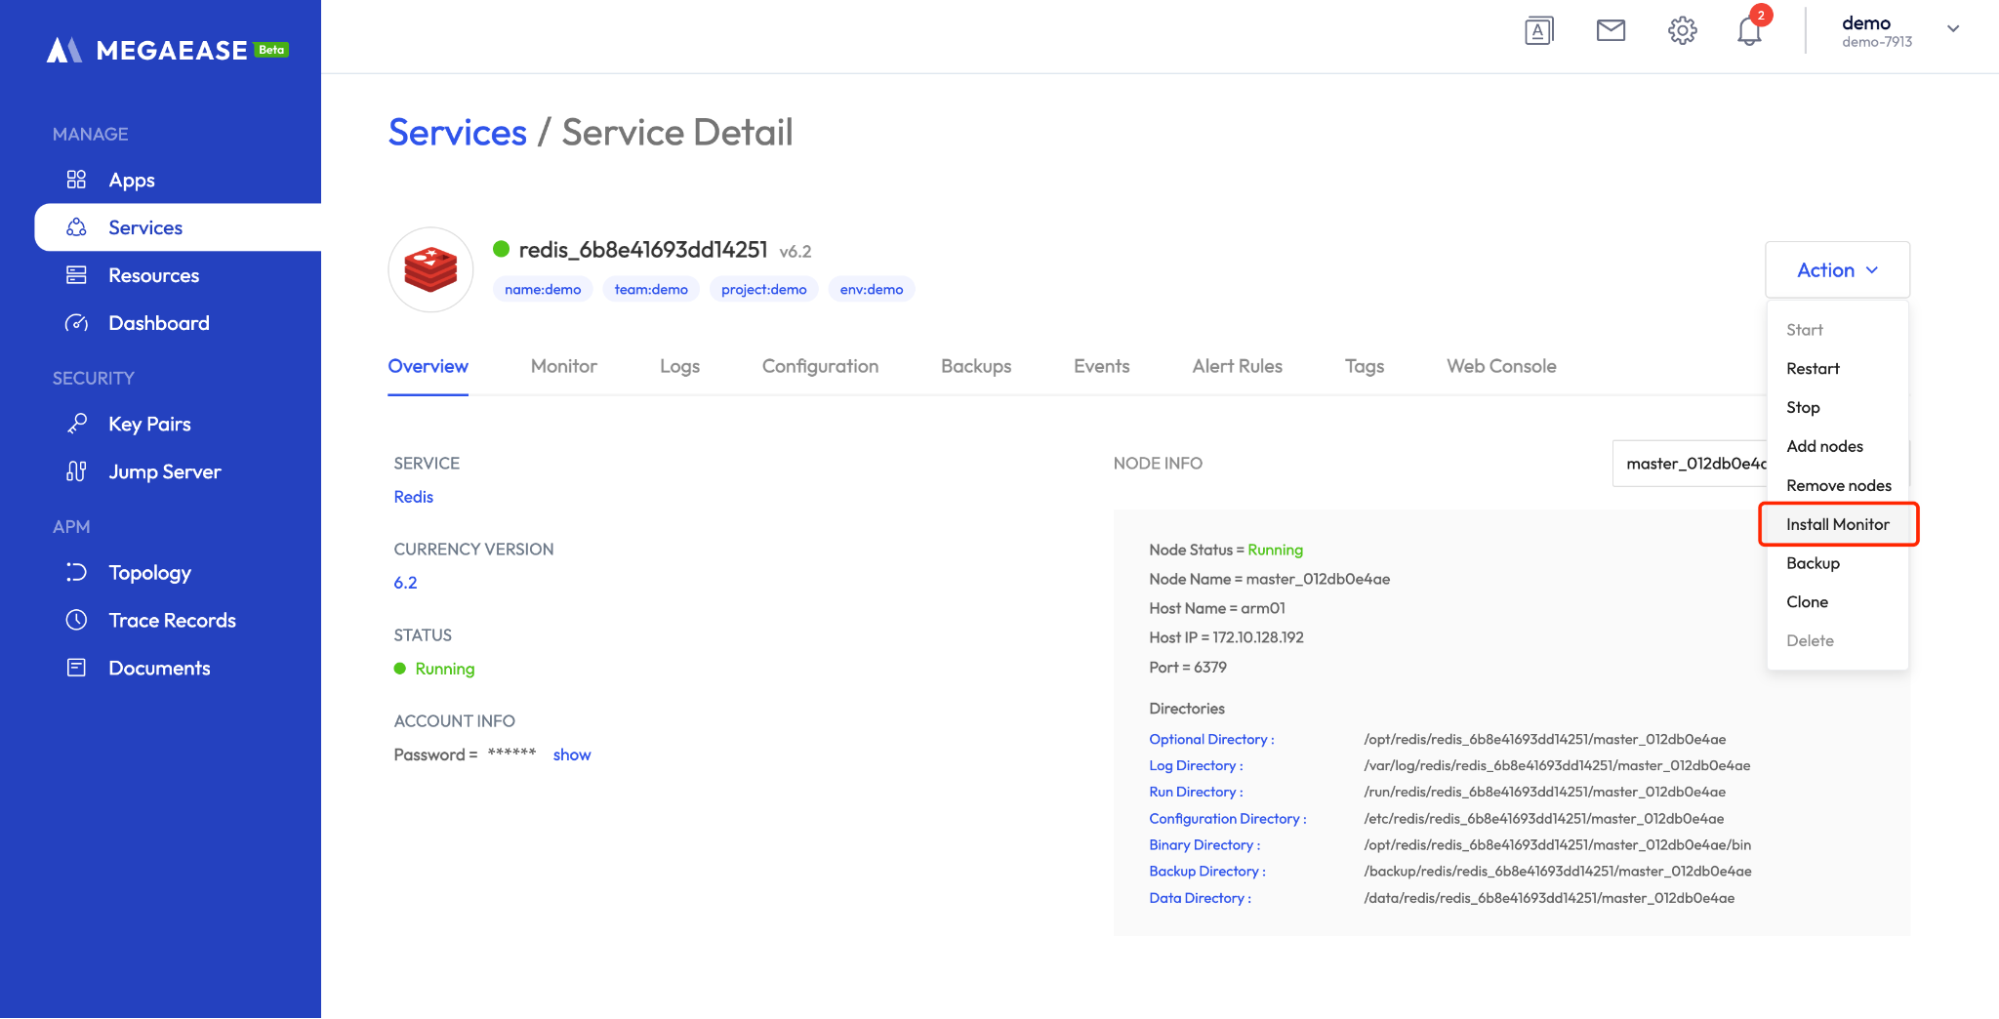Screen dimensions: 1999x1019
Task: Click the Binary Directory link
Action: click(x=1204, y=845)
